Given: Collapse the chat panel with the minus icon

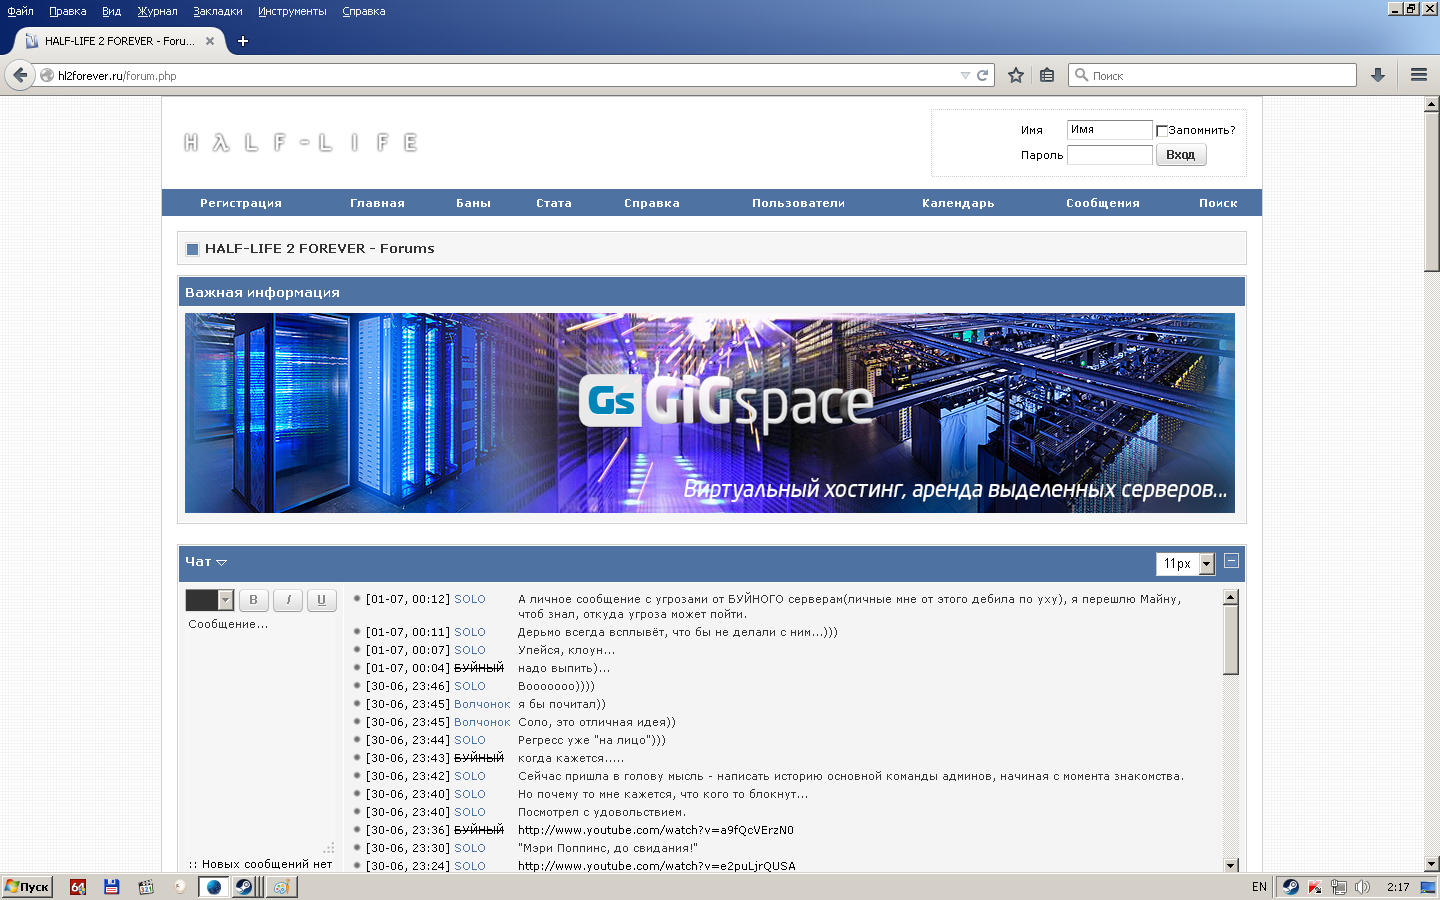Looking at the screenshot, I should tap(1232, 561).
